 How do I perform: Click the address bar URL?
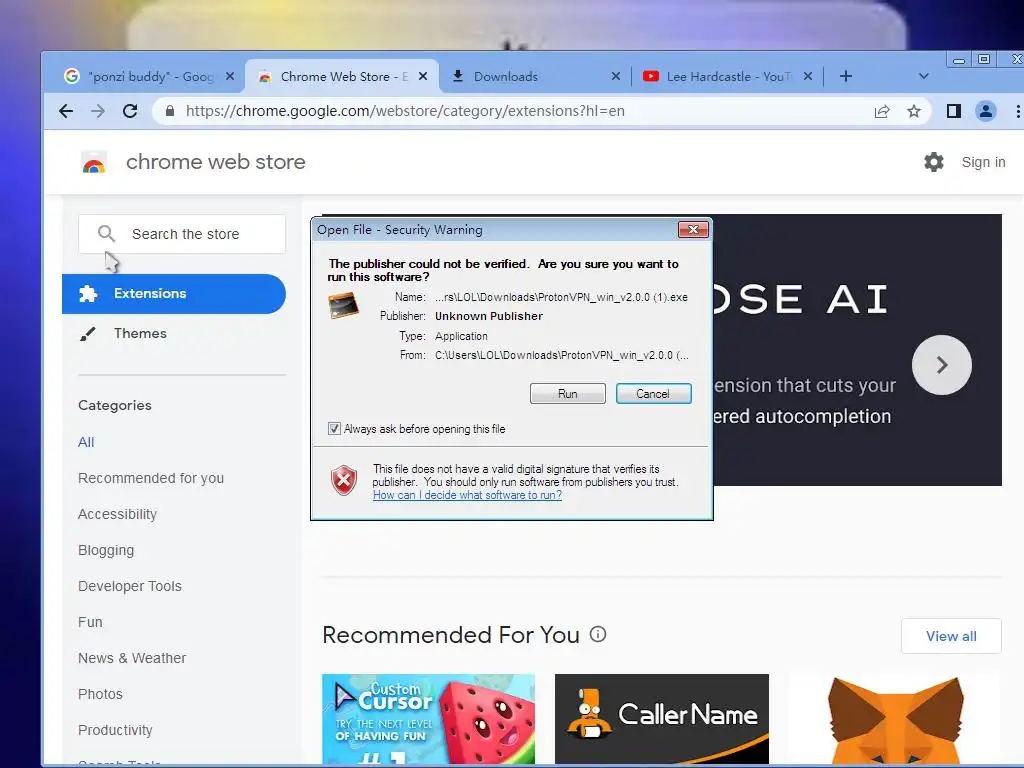pyautogui.click(x=405, y=111)
